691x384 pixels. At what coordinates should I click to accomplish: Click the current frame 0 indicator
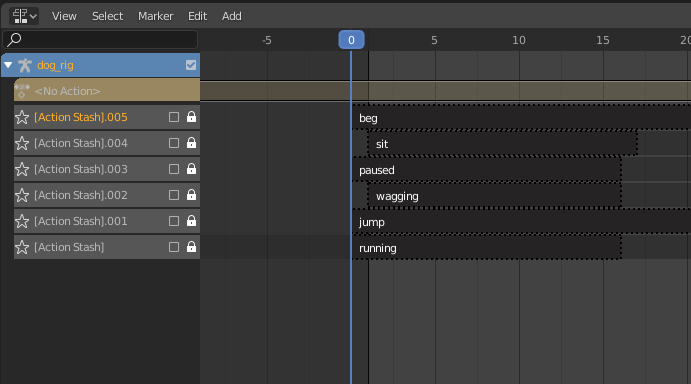tap(351, 40)
